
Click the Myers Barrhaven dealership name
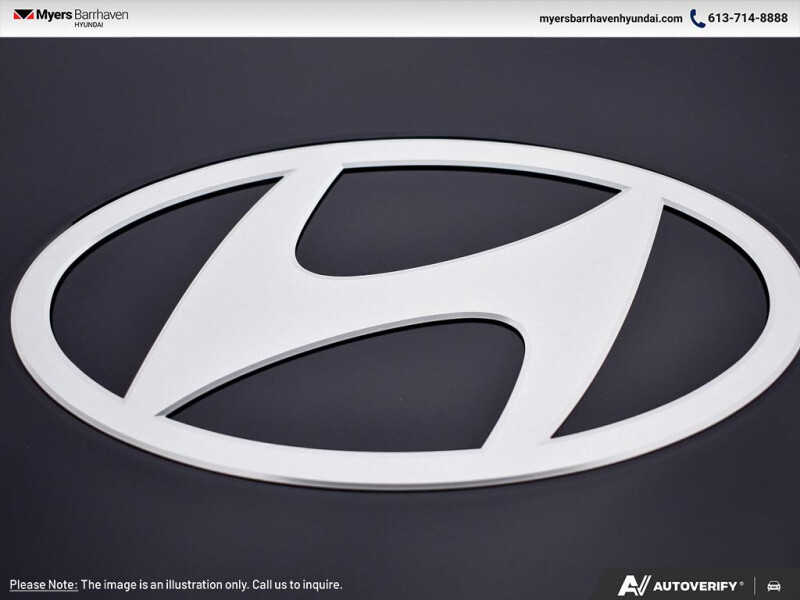82,15
